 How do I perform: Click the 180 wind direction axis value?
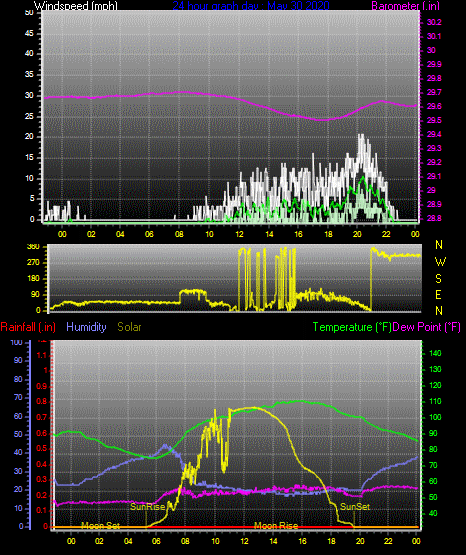(33, 279)
